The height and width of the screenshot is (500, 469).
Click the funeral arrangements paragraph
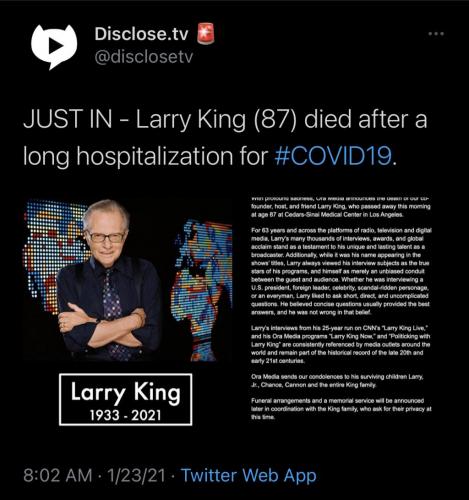pyautogui.click(x=341, y=409)
